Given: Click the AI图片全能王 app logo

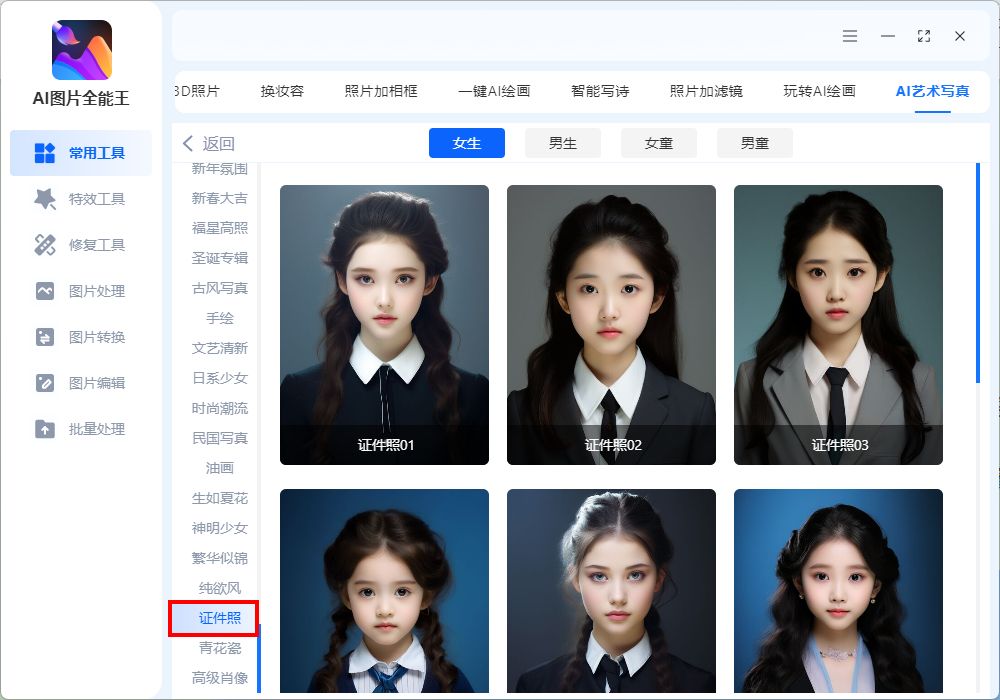Looking at the screenshot, I should (x=82, y=50).
